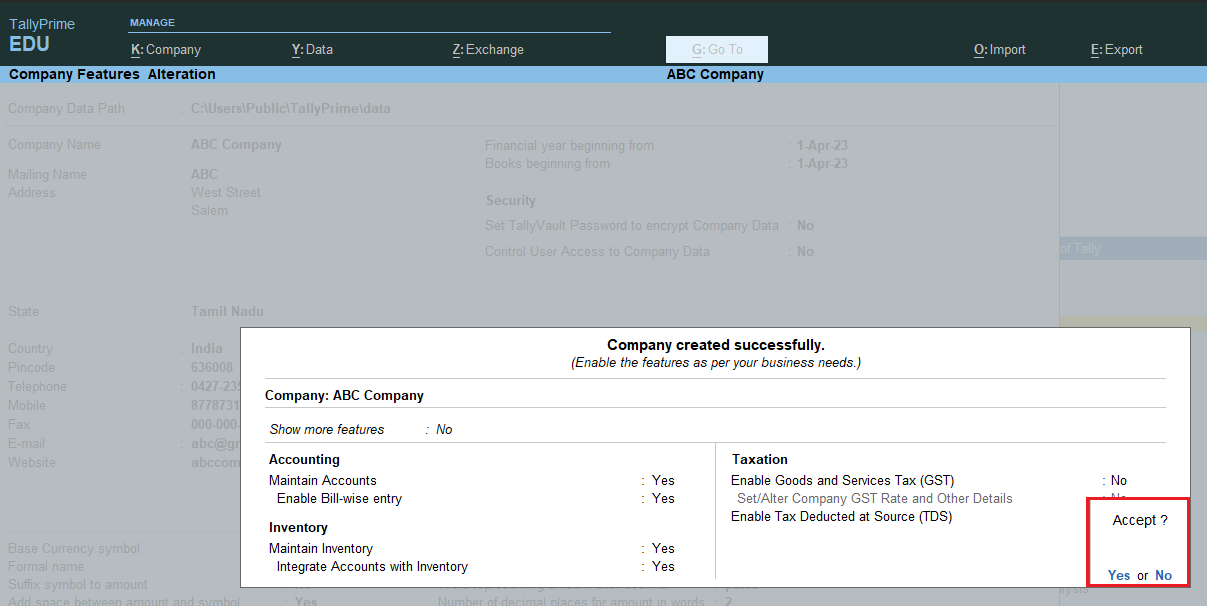Open the Z: Exchange menu
Image resolution: width=1207 pixels, height=606 pixels.
click(x=488, y=48)
